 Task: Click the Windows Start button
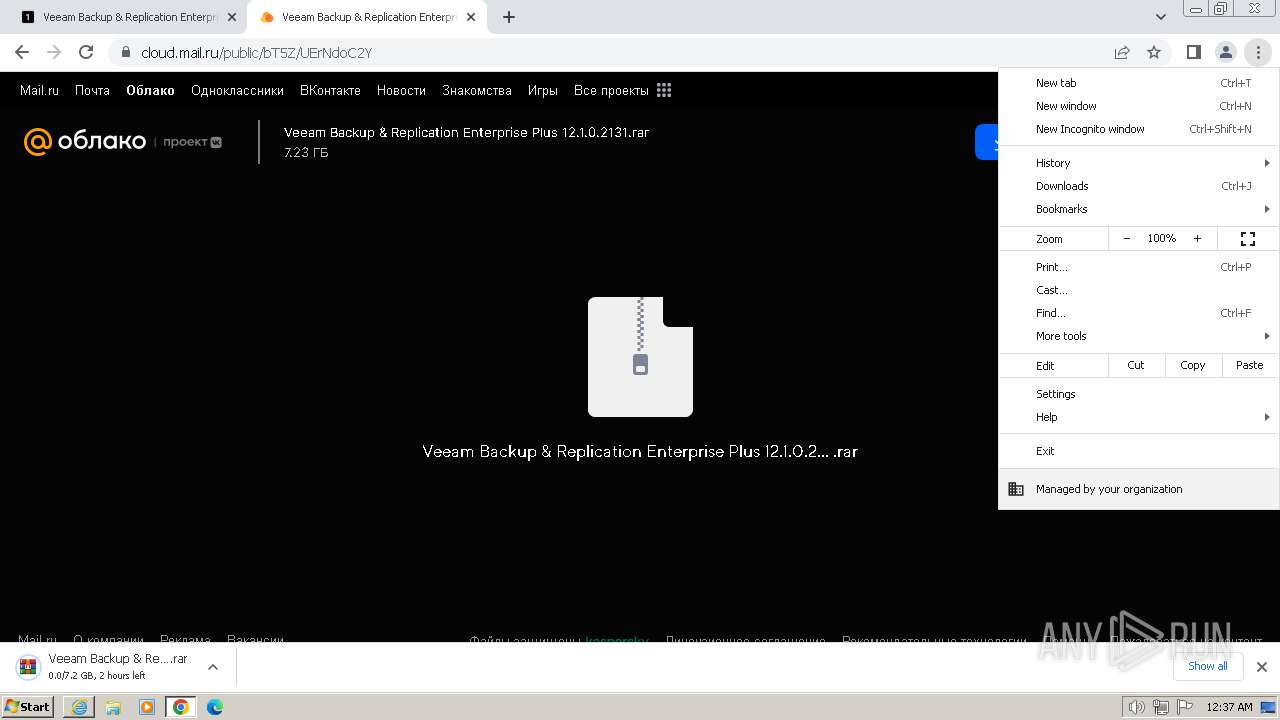coord(28,706)
